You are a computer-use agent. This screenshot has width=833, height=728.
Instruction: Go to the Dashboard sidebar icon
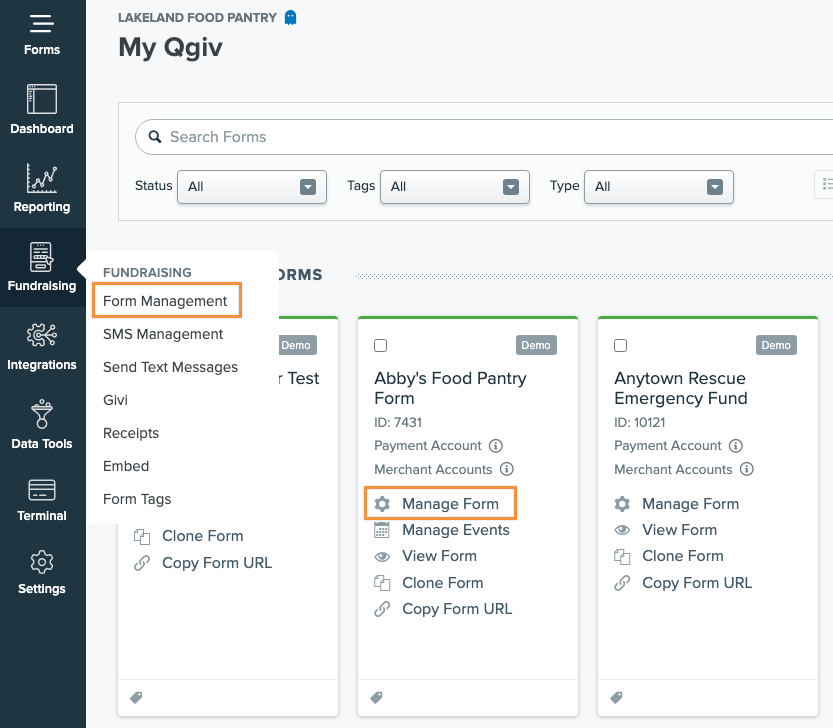coord(41,99)
